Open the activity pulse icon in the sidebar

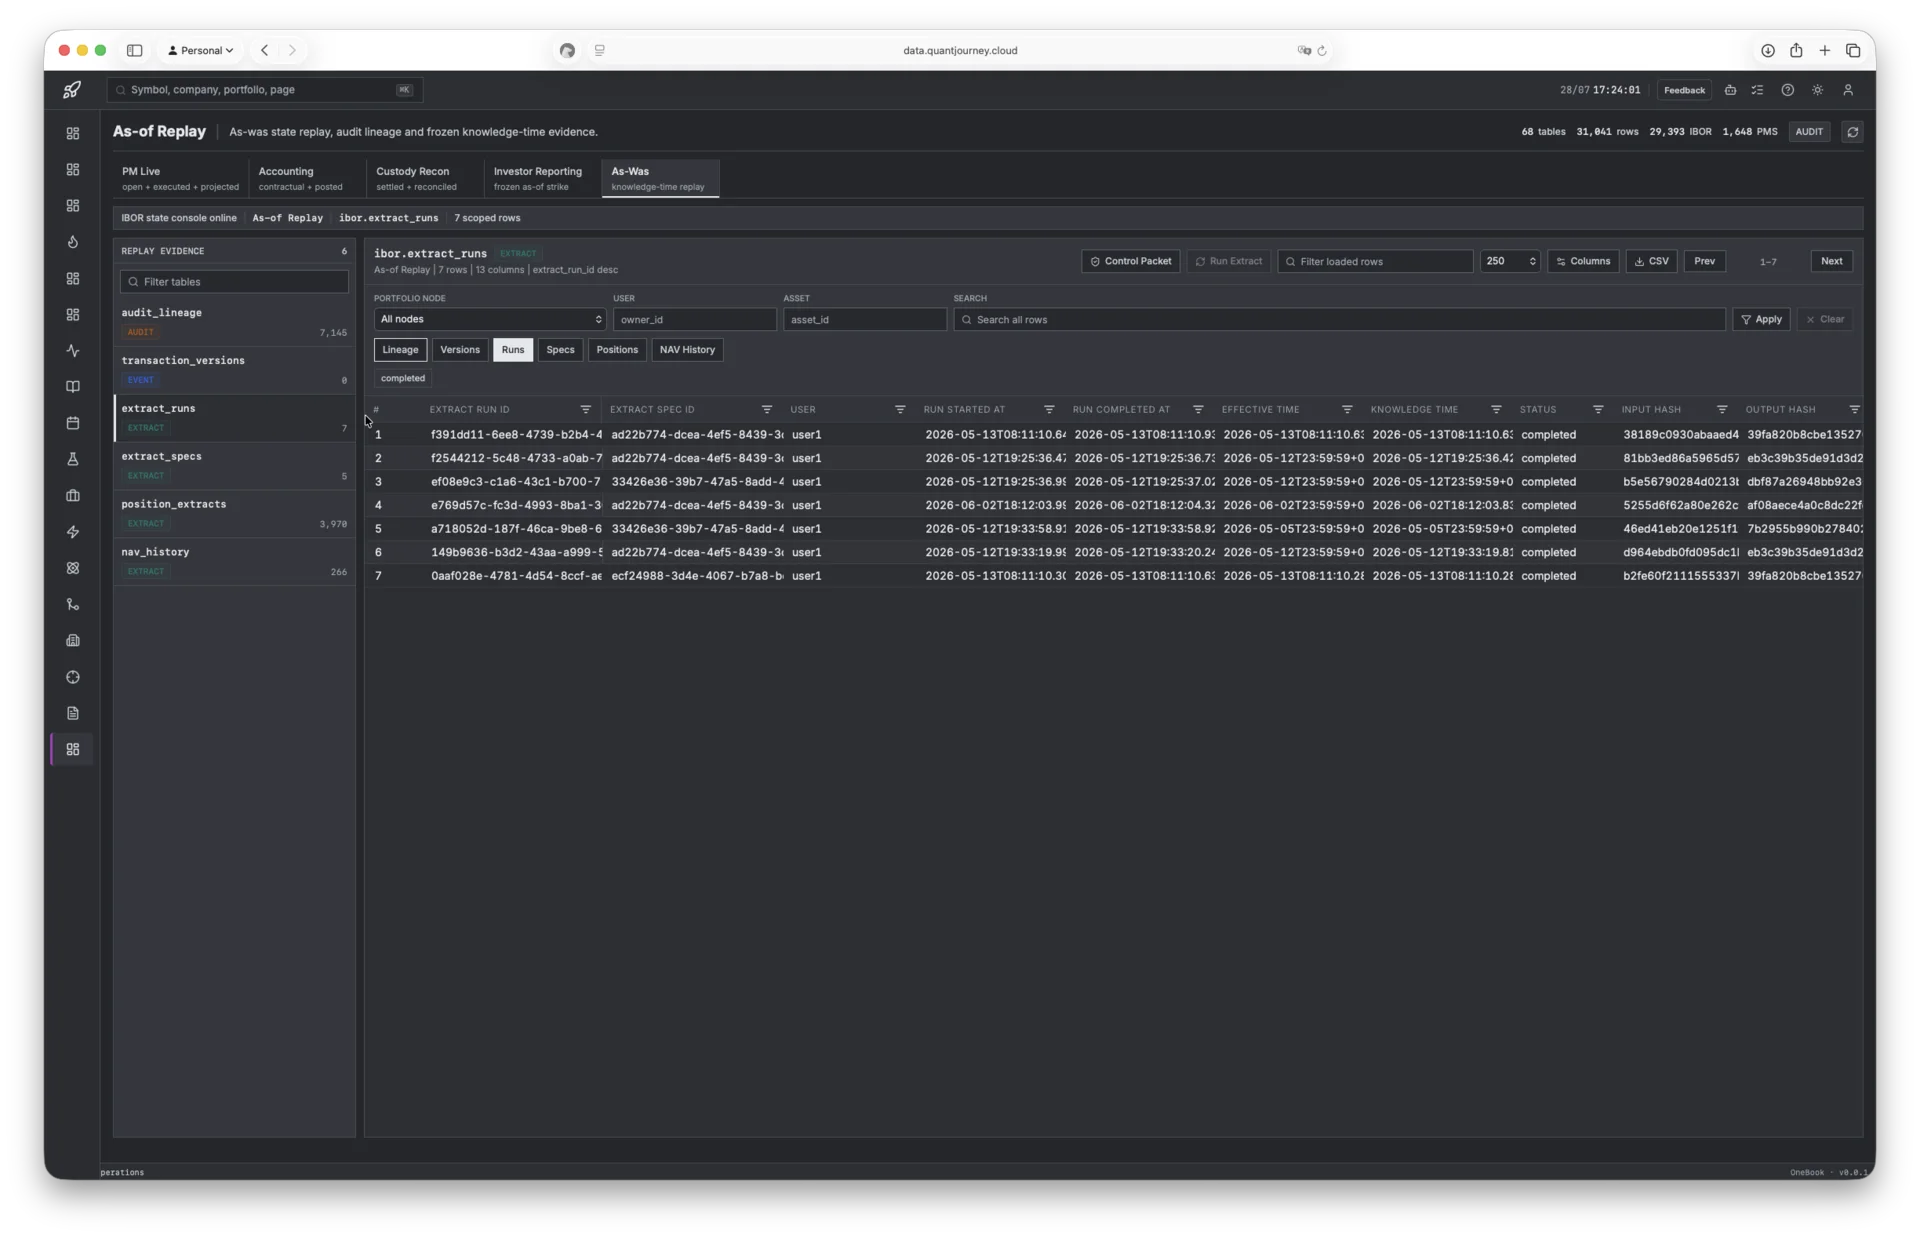pyautogui.click(x=73, y=351)
